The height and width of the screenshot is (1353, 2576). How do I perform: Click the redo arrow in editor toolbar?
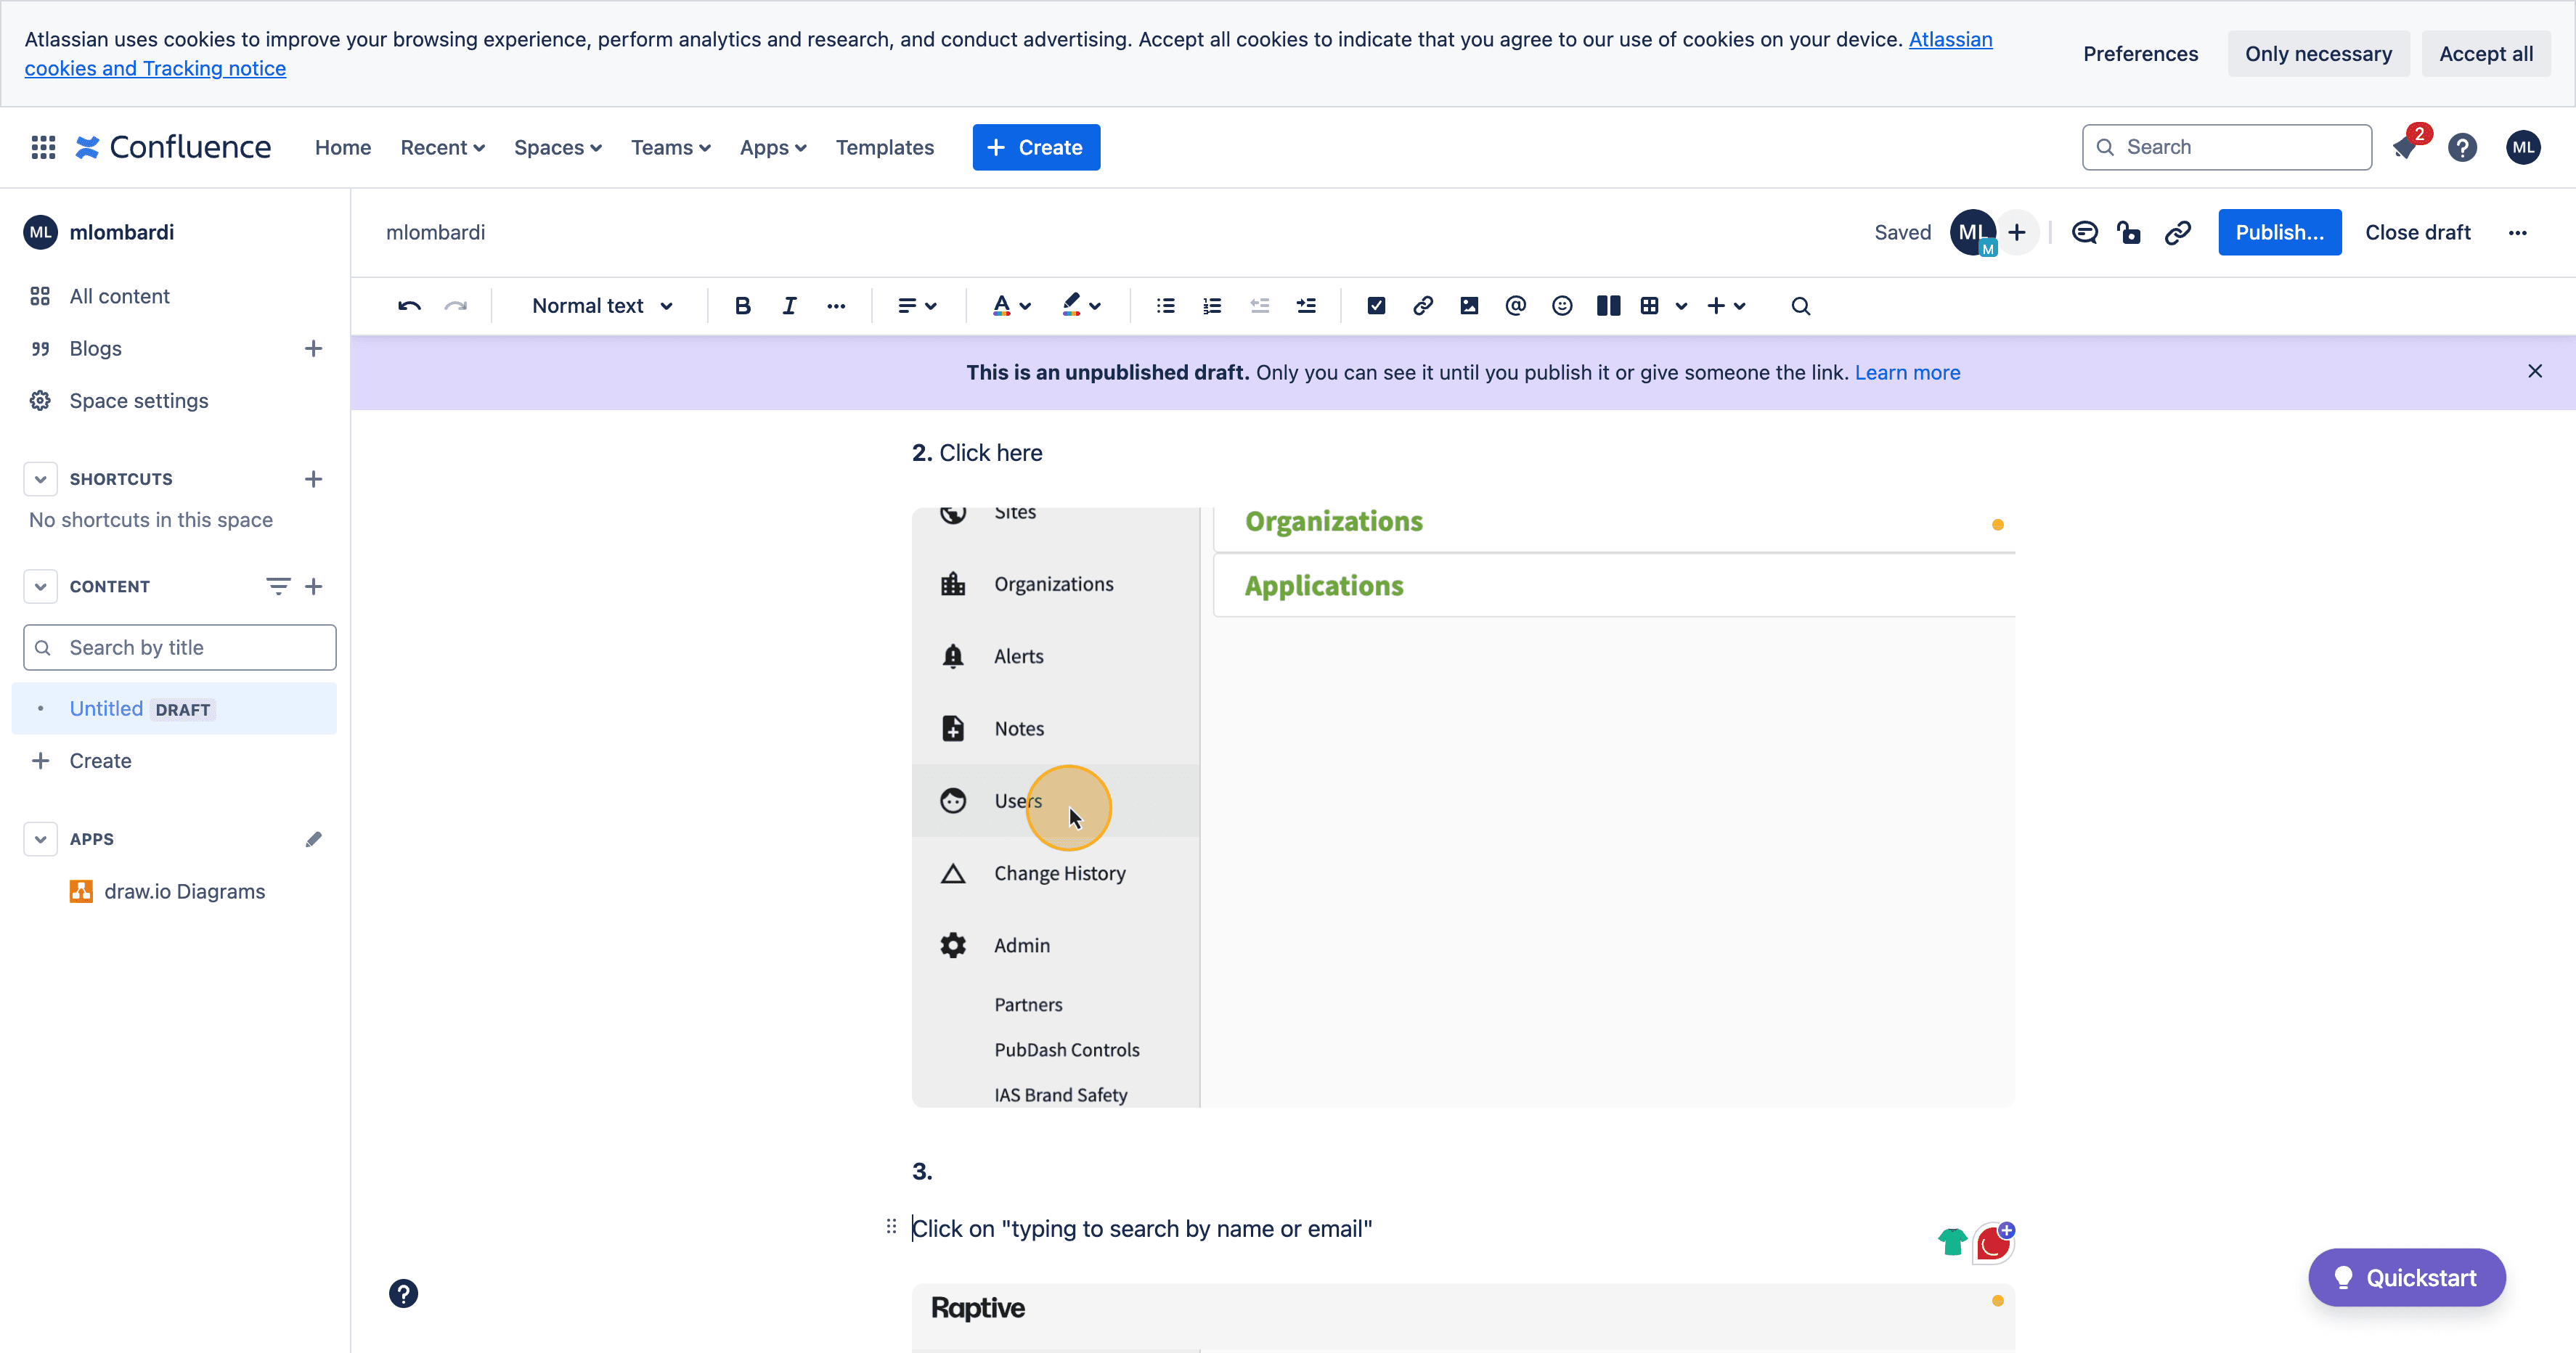click(x=456, y=306)
